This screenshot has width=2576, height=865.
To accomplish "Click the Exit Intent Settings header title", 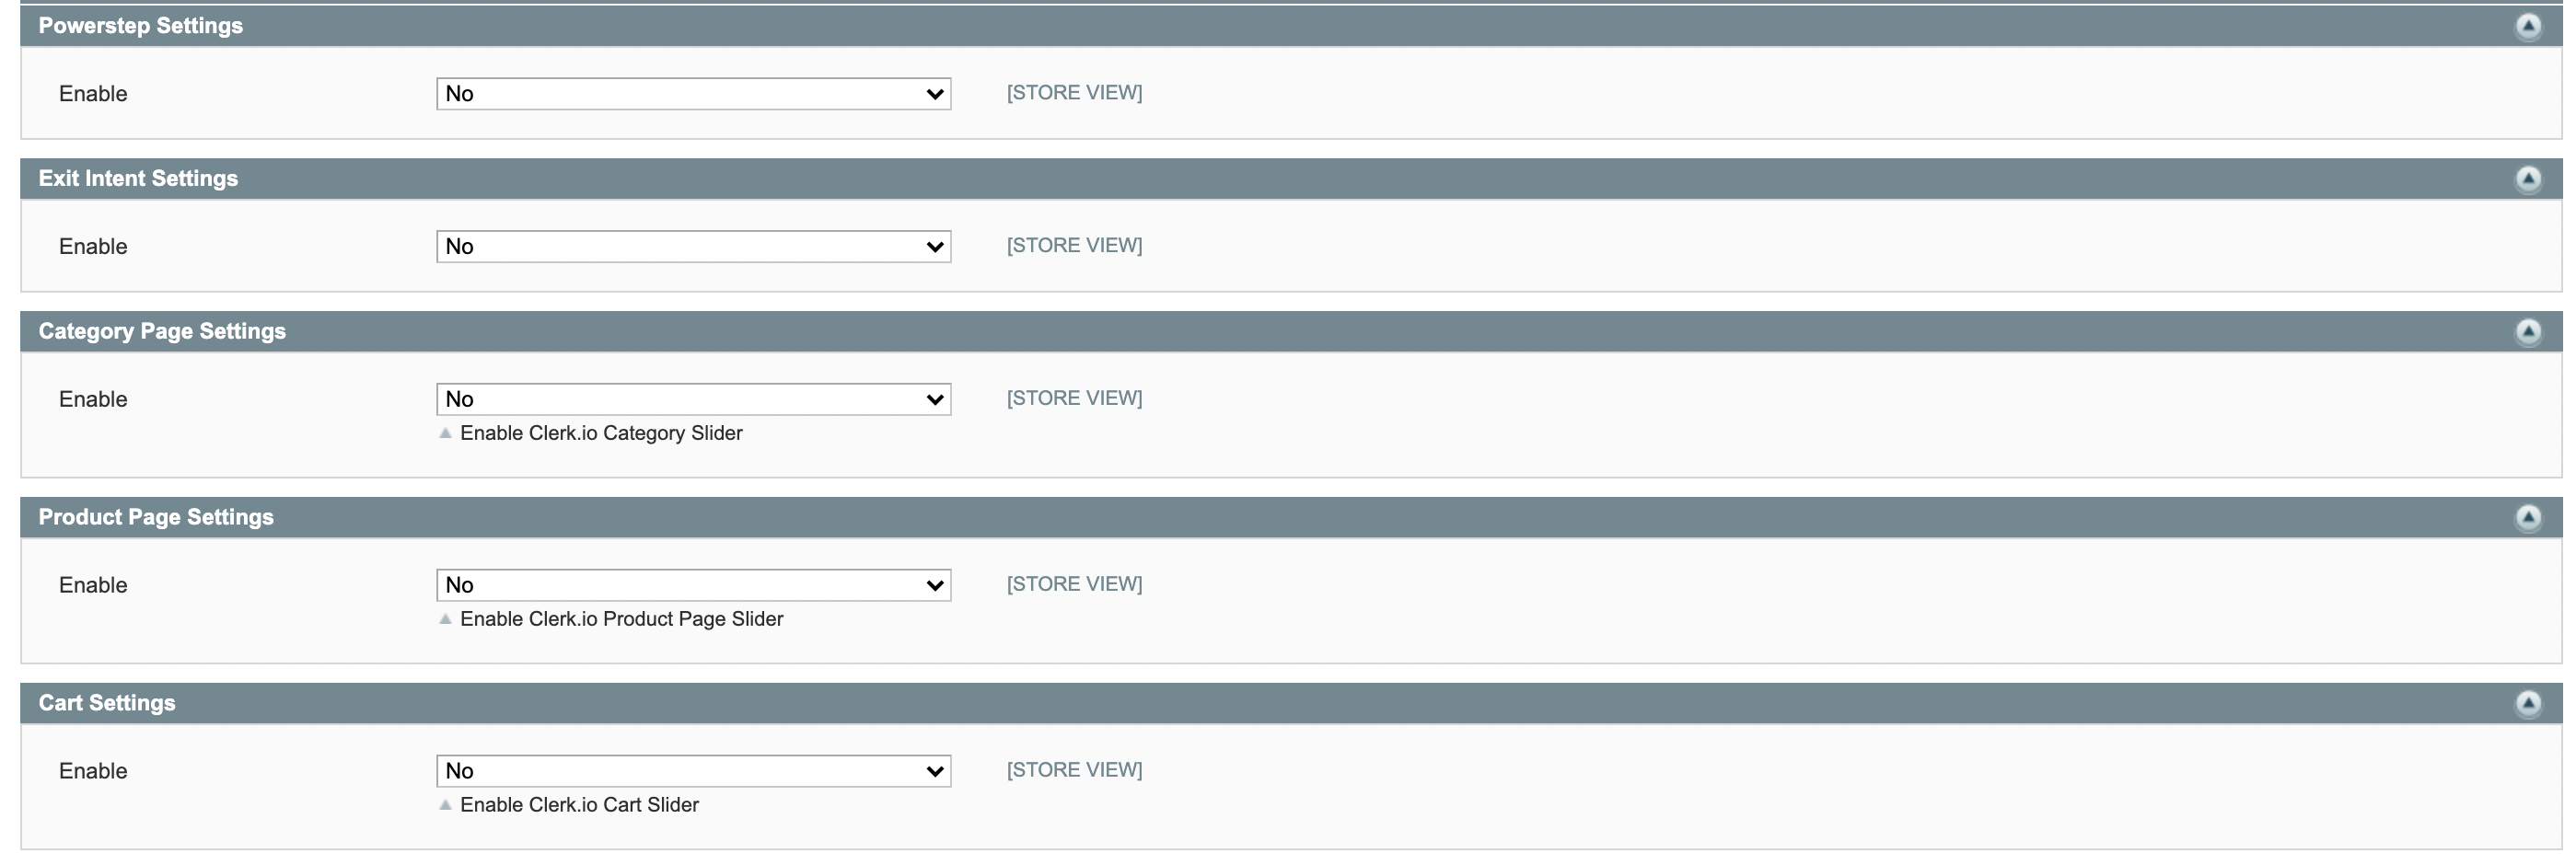I will [138, 179].
